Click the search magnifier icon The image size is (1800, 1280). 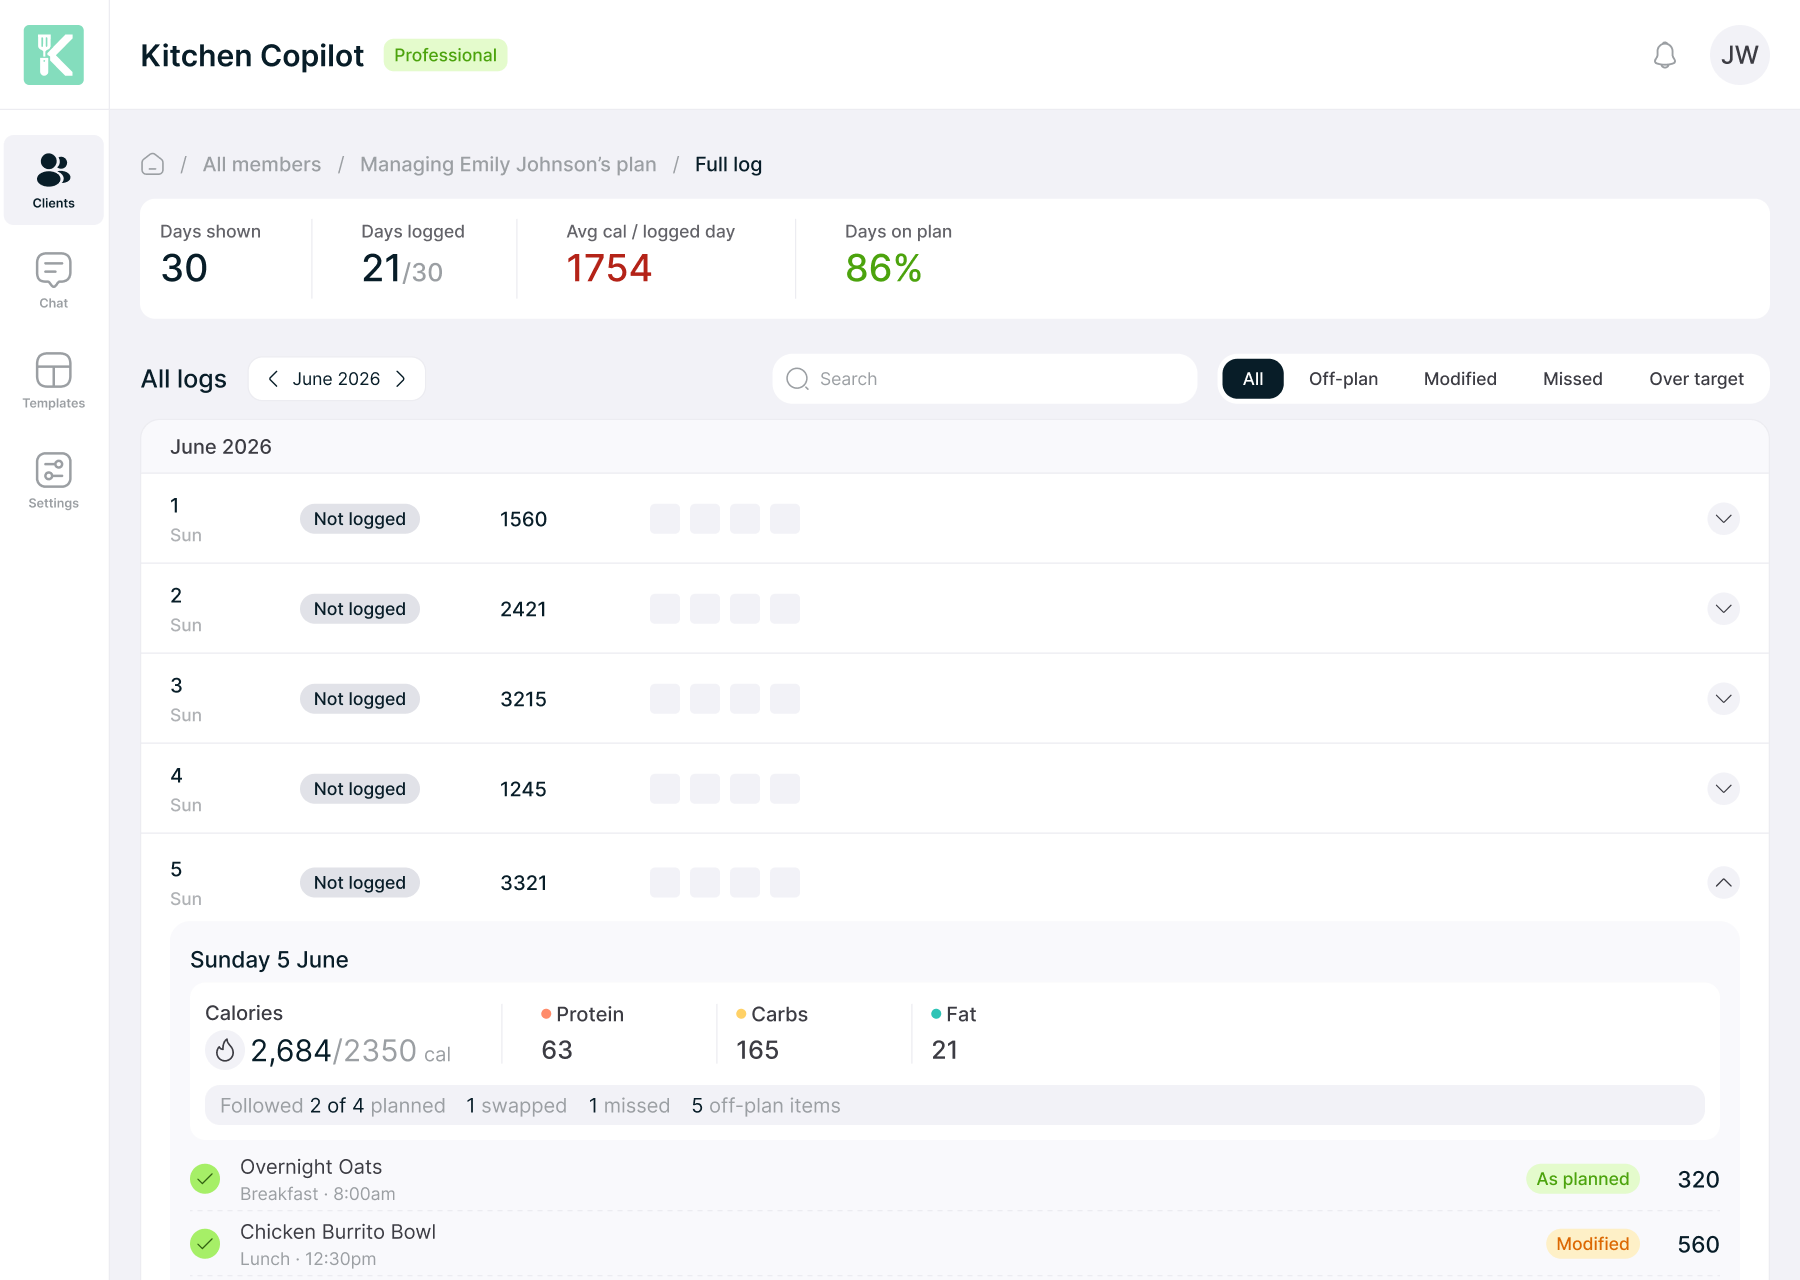tap(797, 379)
